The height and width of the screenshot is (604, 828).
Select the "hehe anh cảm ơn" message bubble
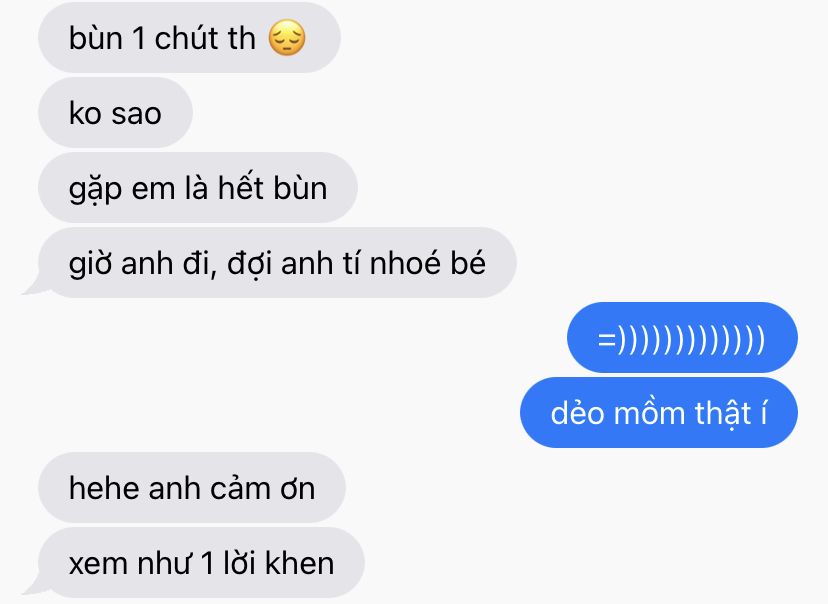coord(192,487)
